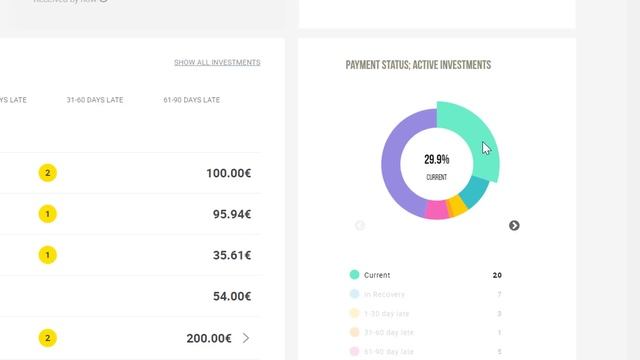Screen dimensions: 640x360
Task: Select the pink segment of the donut chart
Action: 437,210
